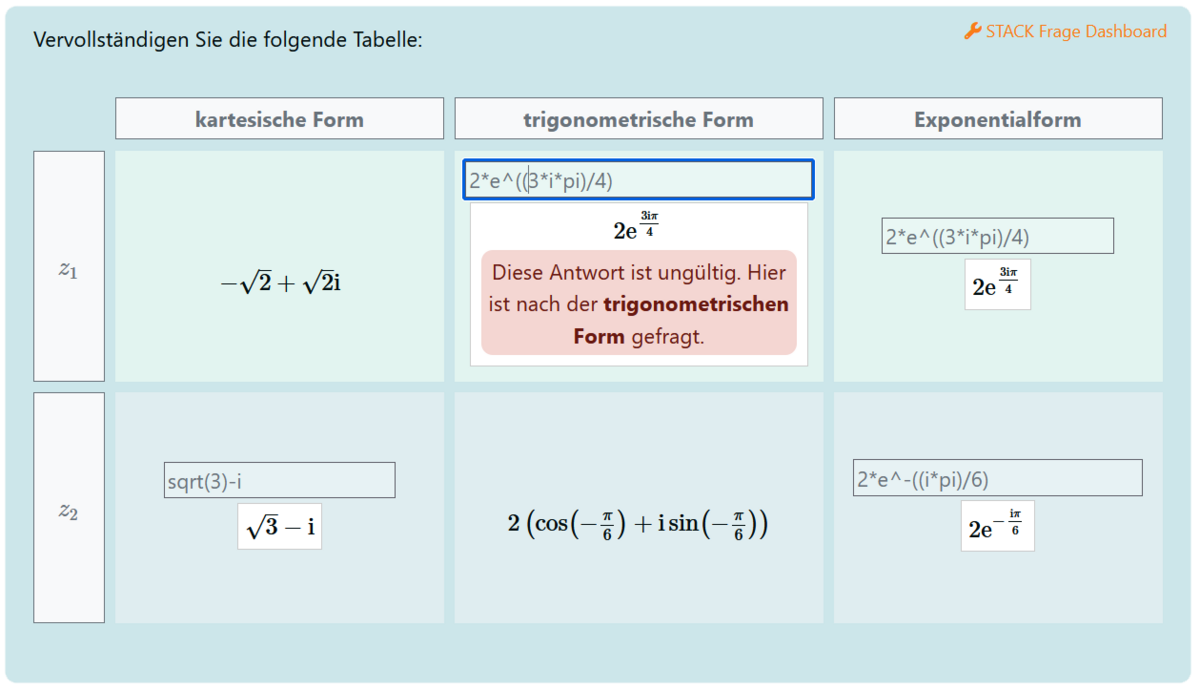
Task: Click the given z1 formula −√2 + √2i
Action: pyautogui.click(x=280, y=283)
